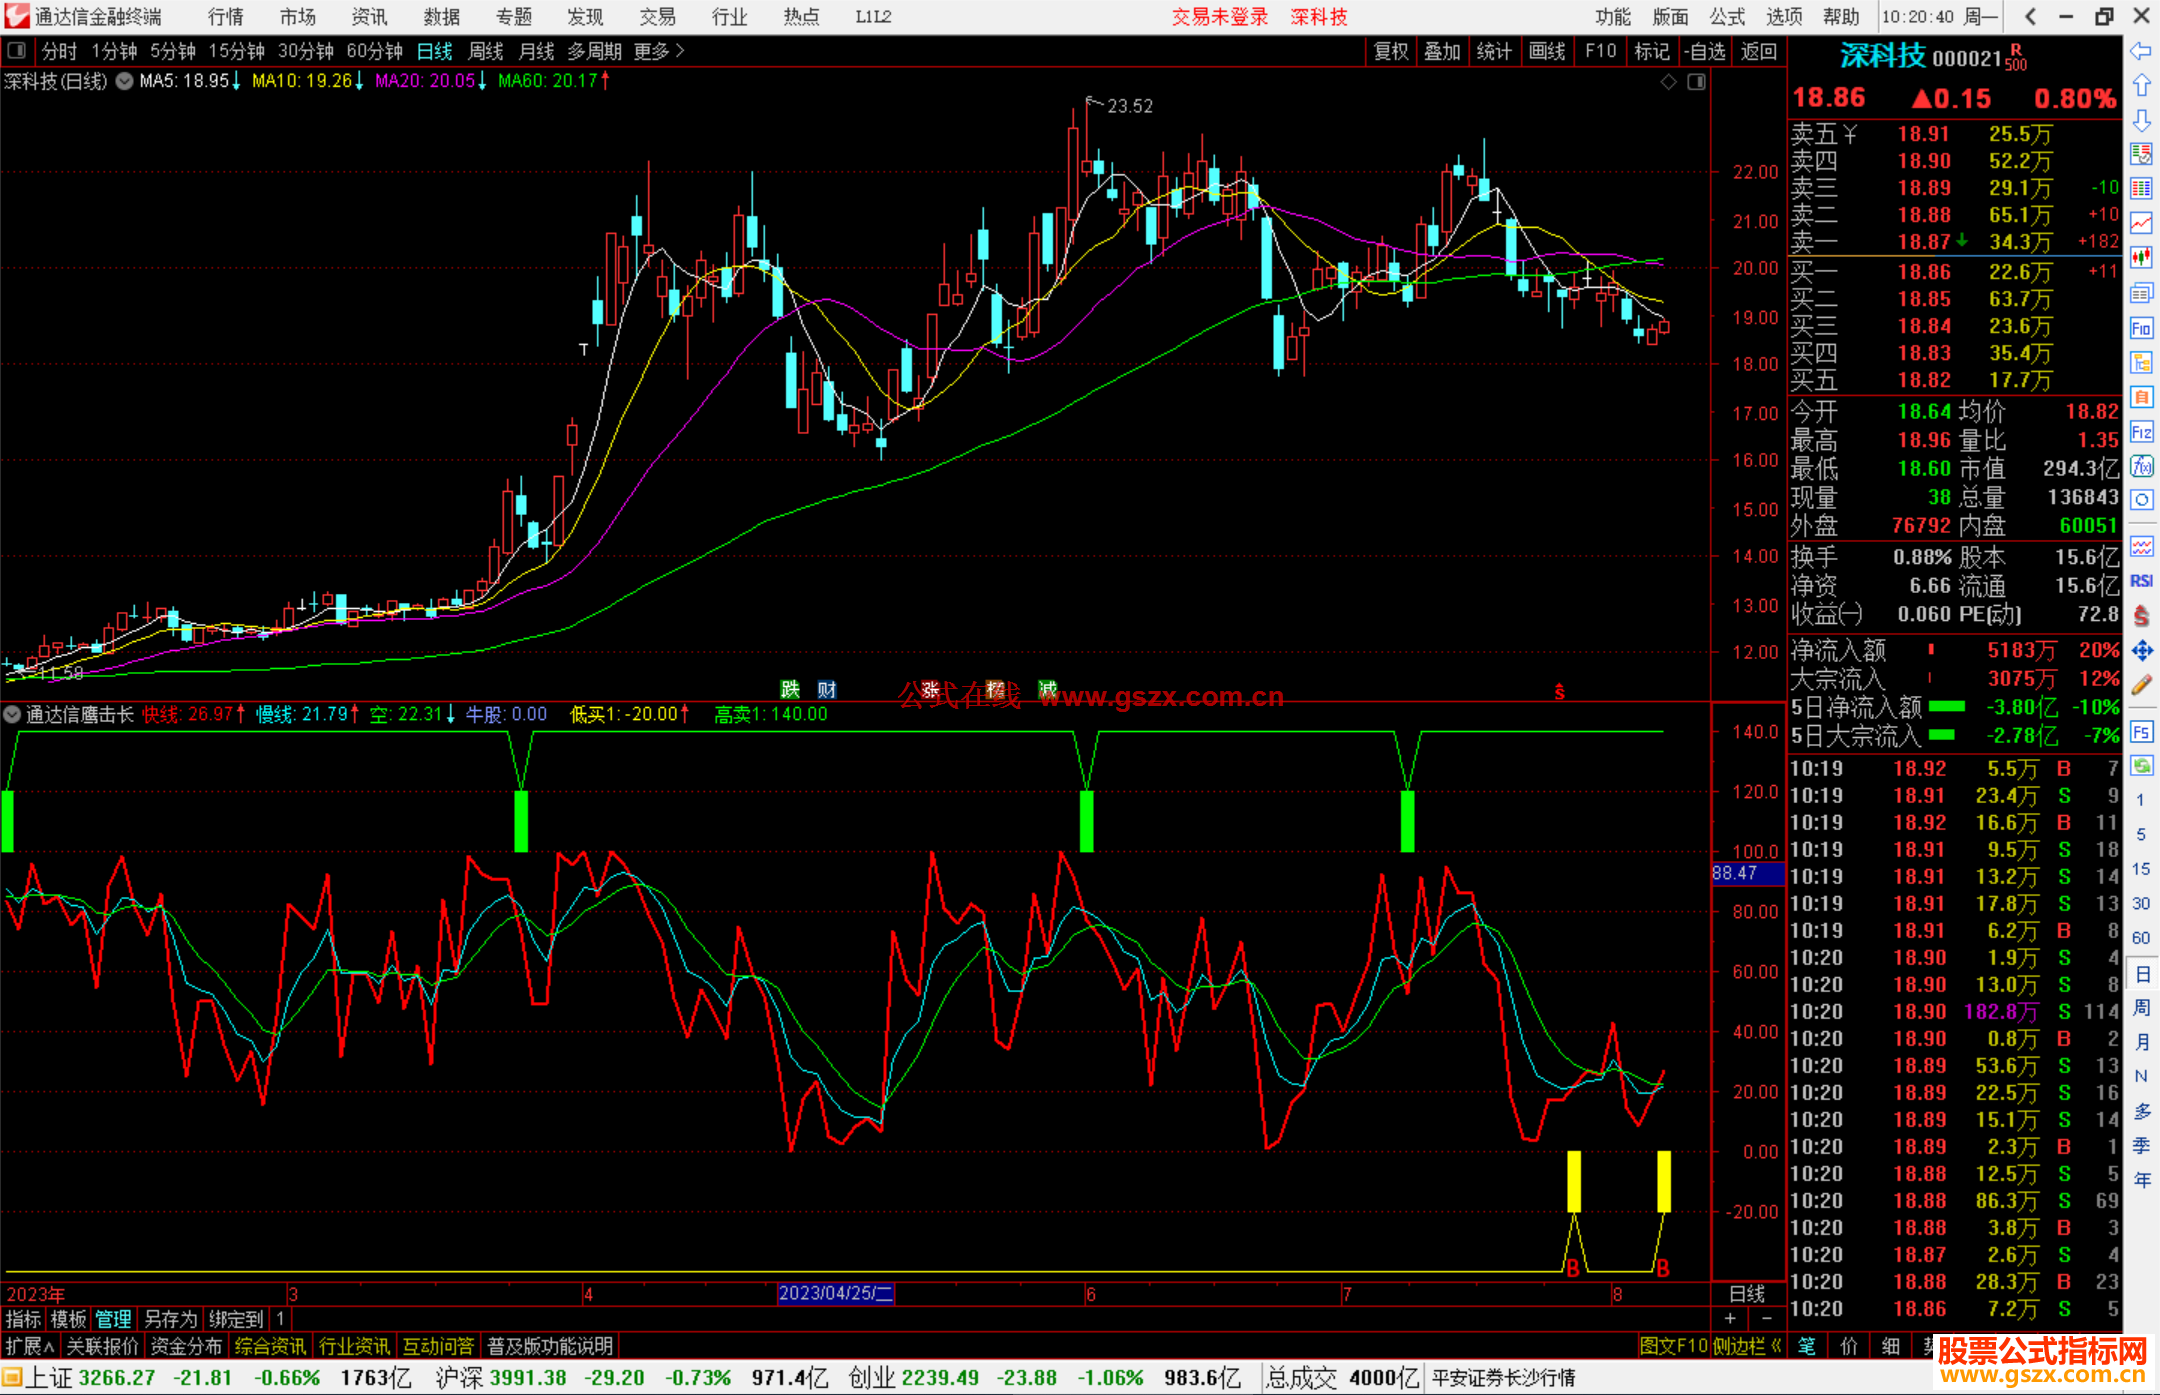Open the 公式 dropdown menu
2160x1395 pixels.
(x=1727, y=16)
